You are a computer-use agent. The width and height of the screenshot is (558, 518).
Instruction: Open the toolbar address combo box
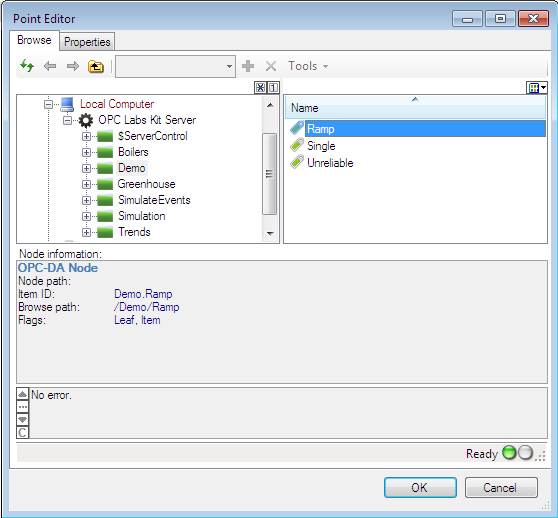click(x=175, y=66)
